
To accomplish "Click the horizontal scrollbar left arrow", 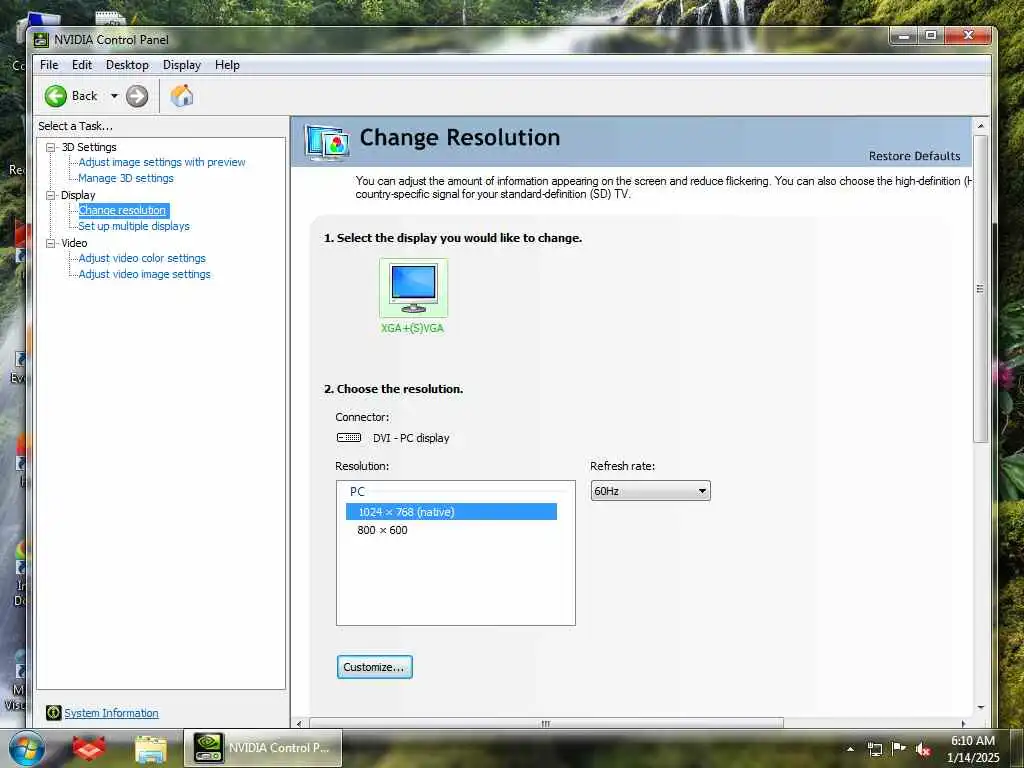I will (299, 724).
